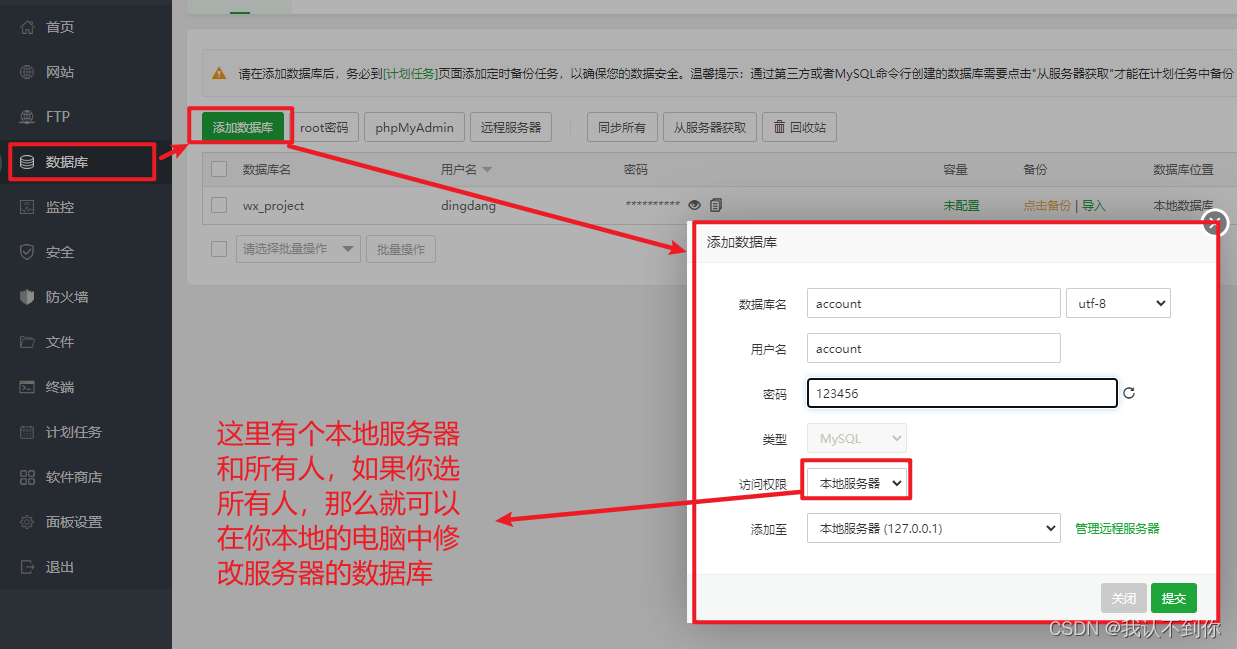The height and width of the screenshot is (649, 1237).
Task: Reveal wx_project password with eye icon
Action: [x=695, y=205]
